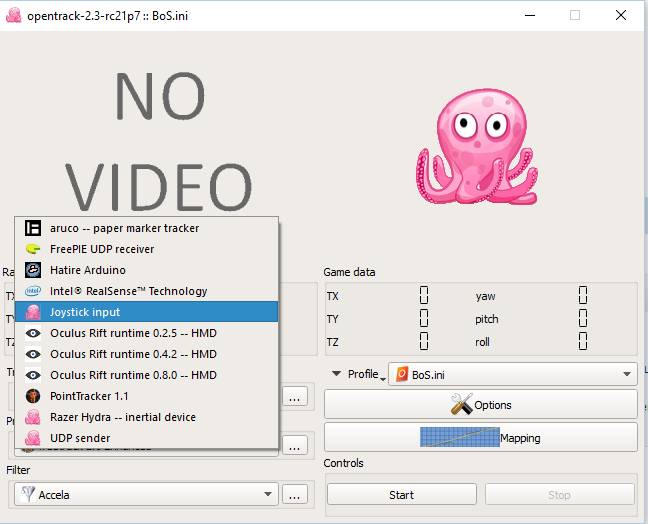Click eye icon for Oculus 0.4.2

click(33, 354)
